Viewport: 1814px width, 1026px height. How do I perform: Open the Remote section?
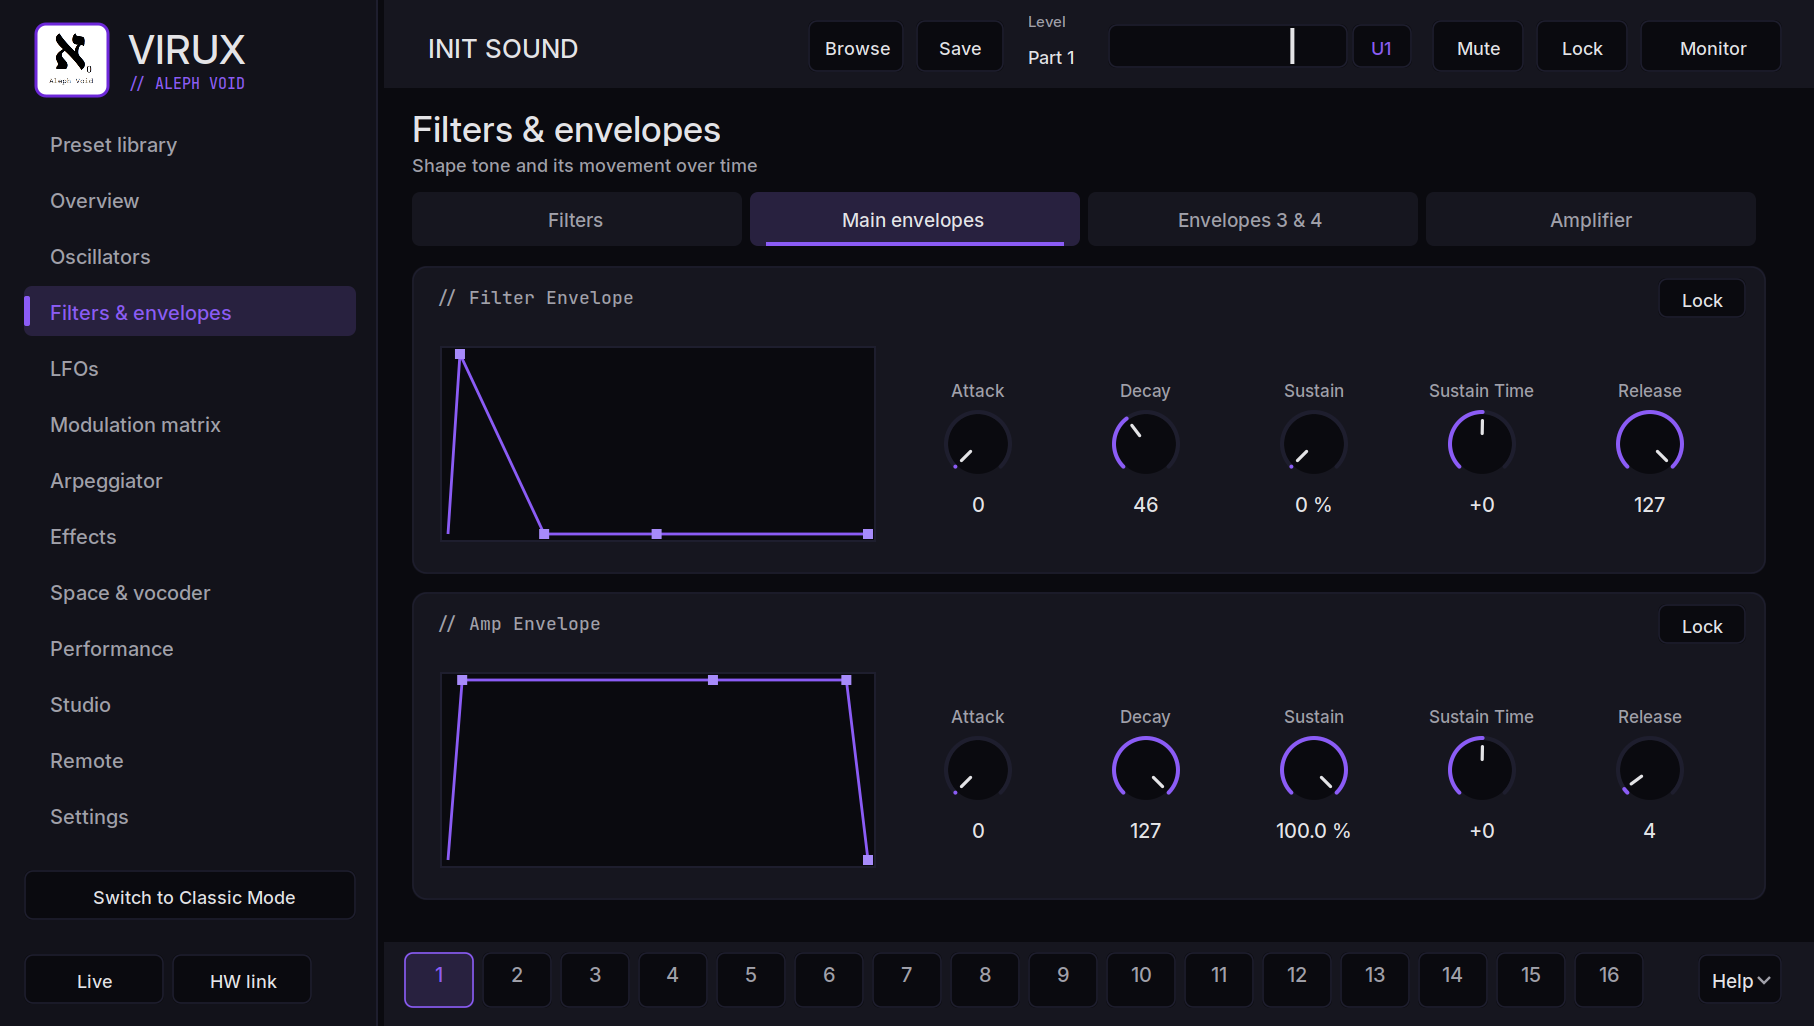pos(190,761)
